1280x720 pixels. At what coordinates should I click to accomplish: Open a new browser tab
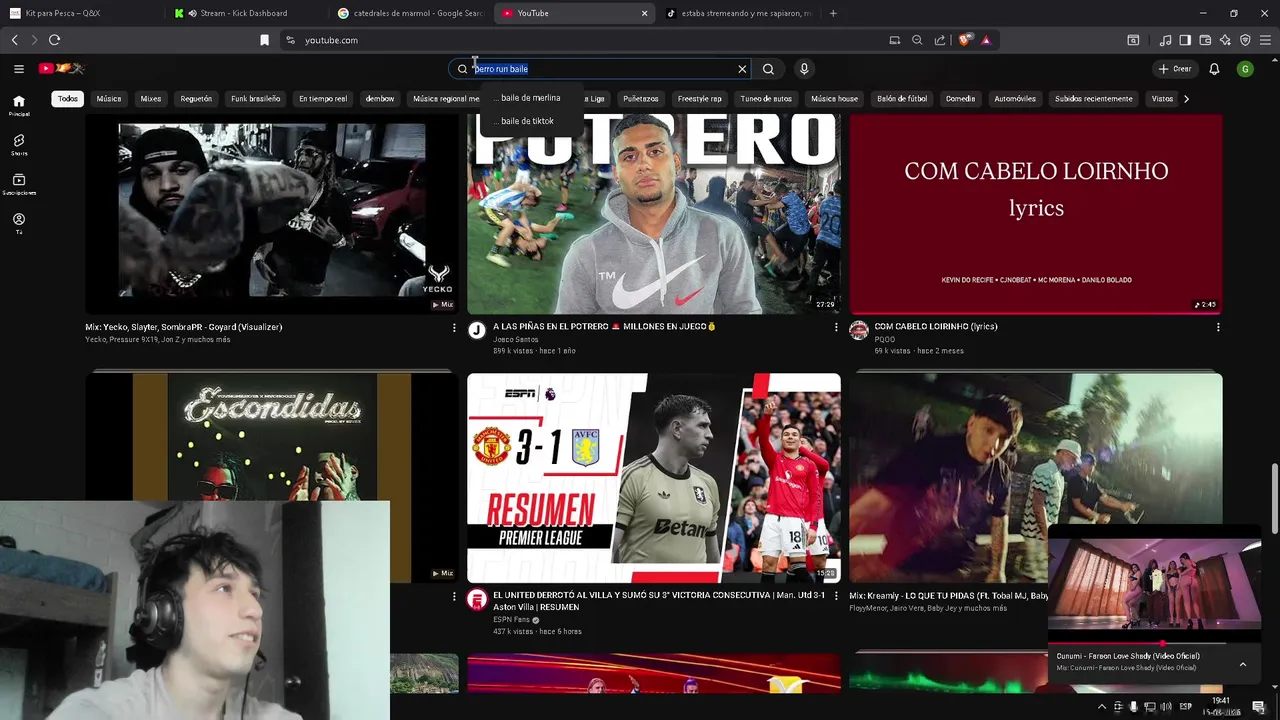[833, 13]
